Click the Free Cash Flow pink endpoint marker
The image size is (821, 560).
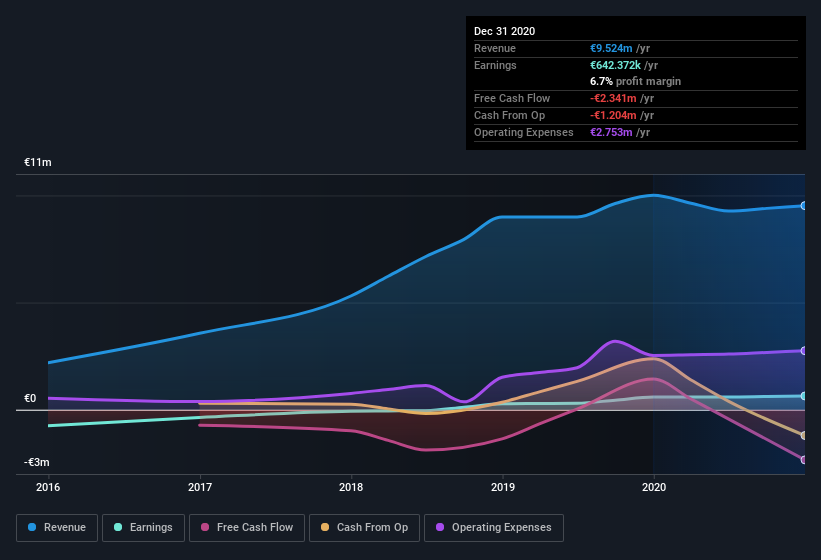coord(804,460)
